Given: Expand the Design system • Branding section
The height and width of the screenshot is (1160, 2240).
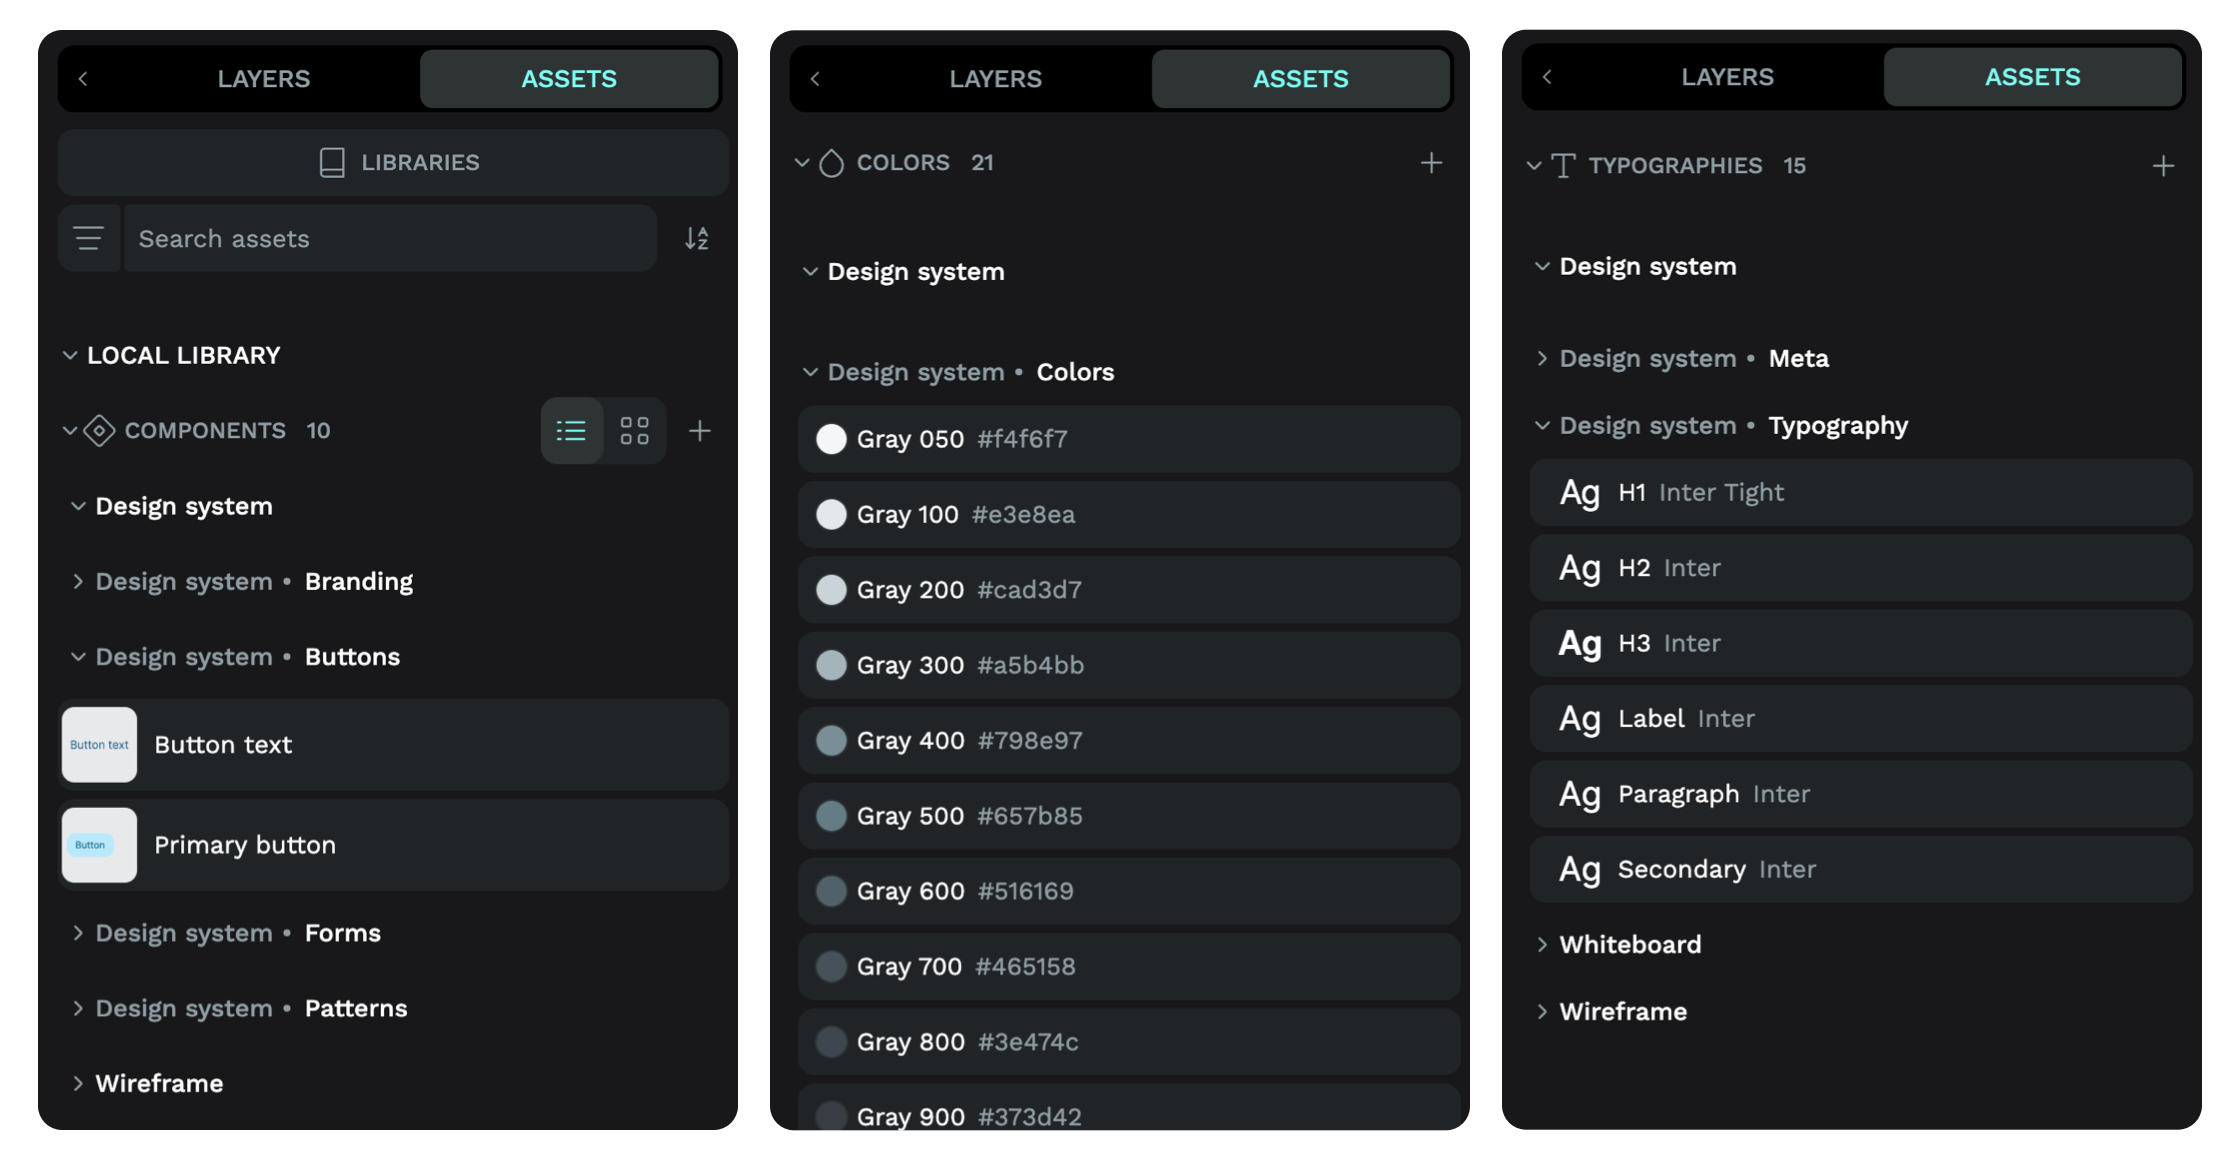Looking at the screenshot, I should 78,581.
